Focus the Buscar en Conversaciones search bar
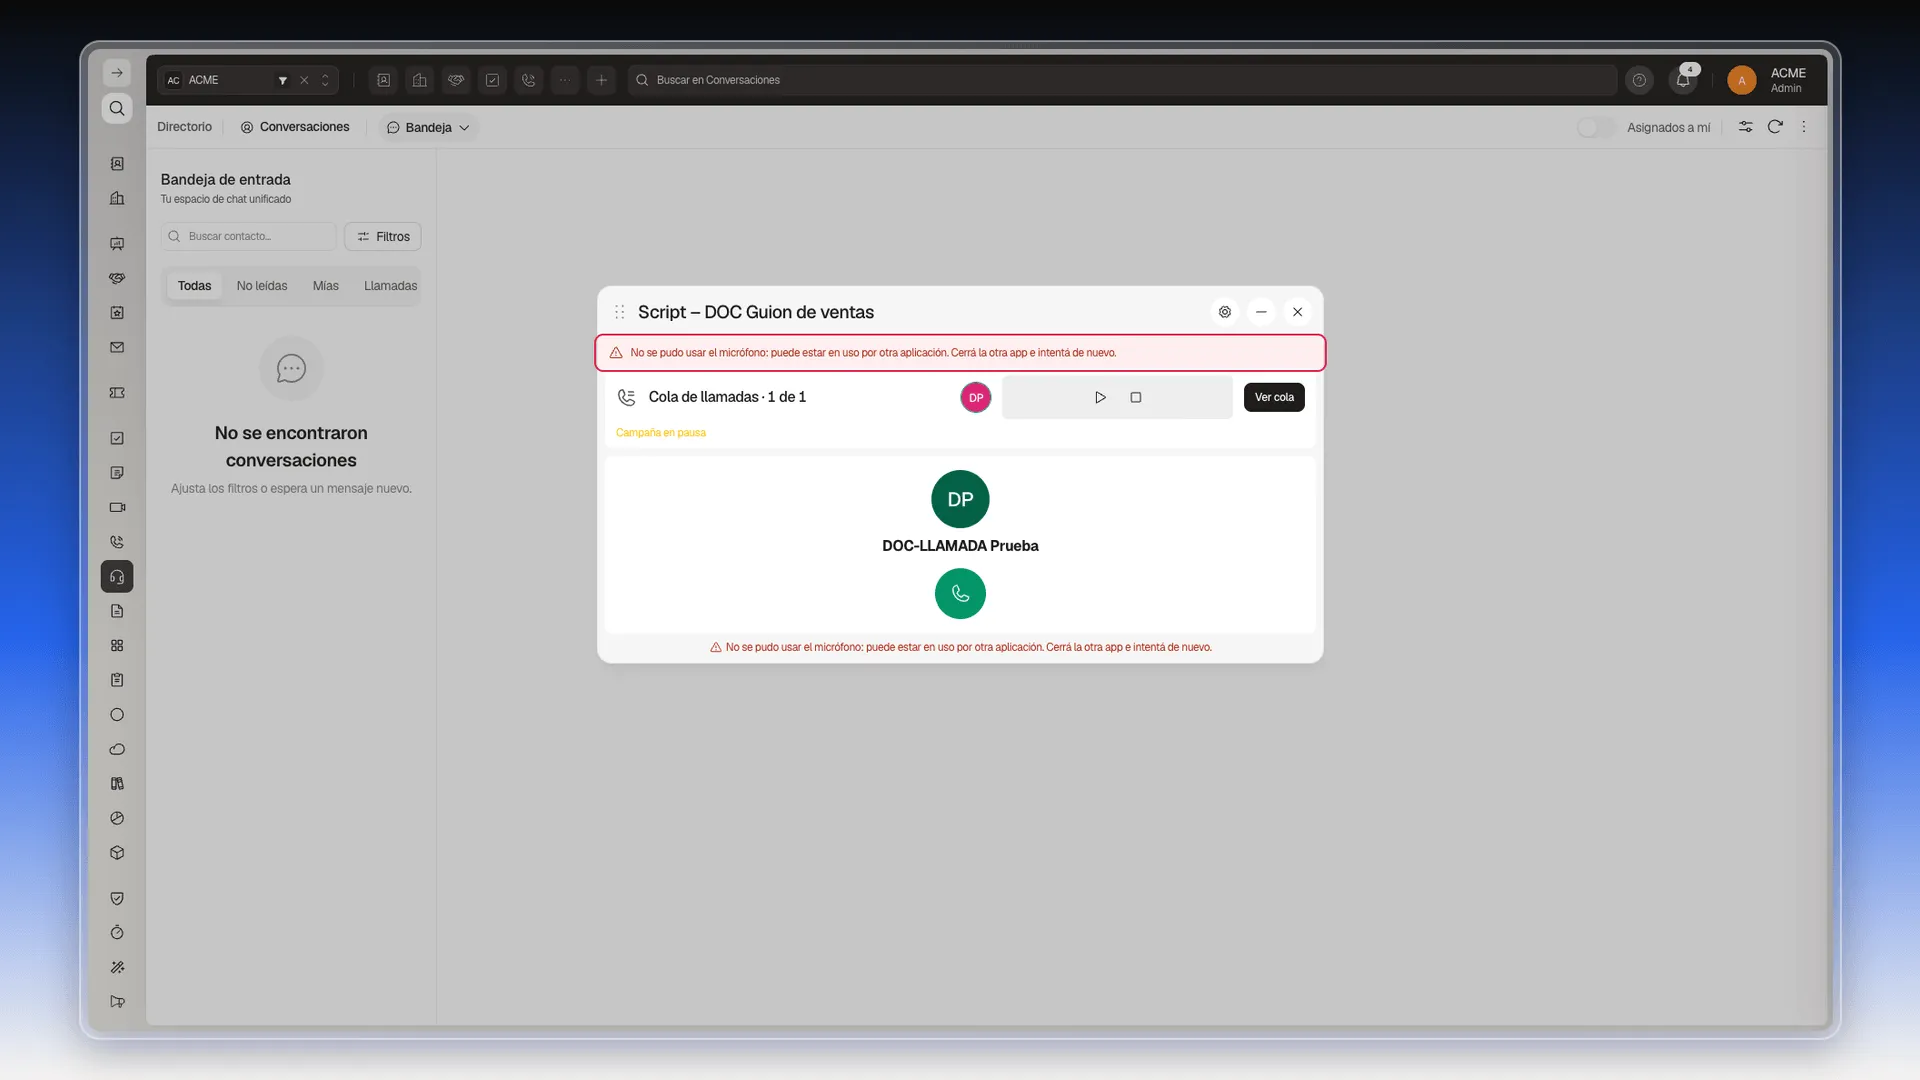The height and width of the screenshot is (1080, 1920). (x=1122, y=80)
